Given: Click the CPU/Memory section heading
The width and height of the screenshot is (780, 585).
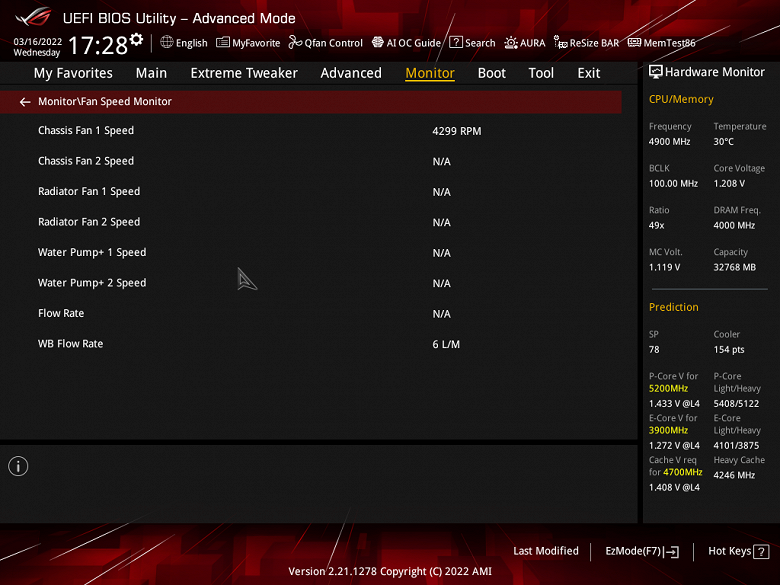Looking at the screenshot, I should tap(681, 99).
